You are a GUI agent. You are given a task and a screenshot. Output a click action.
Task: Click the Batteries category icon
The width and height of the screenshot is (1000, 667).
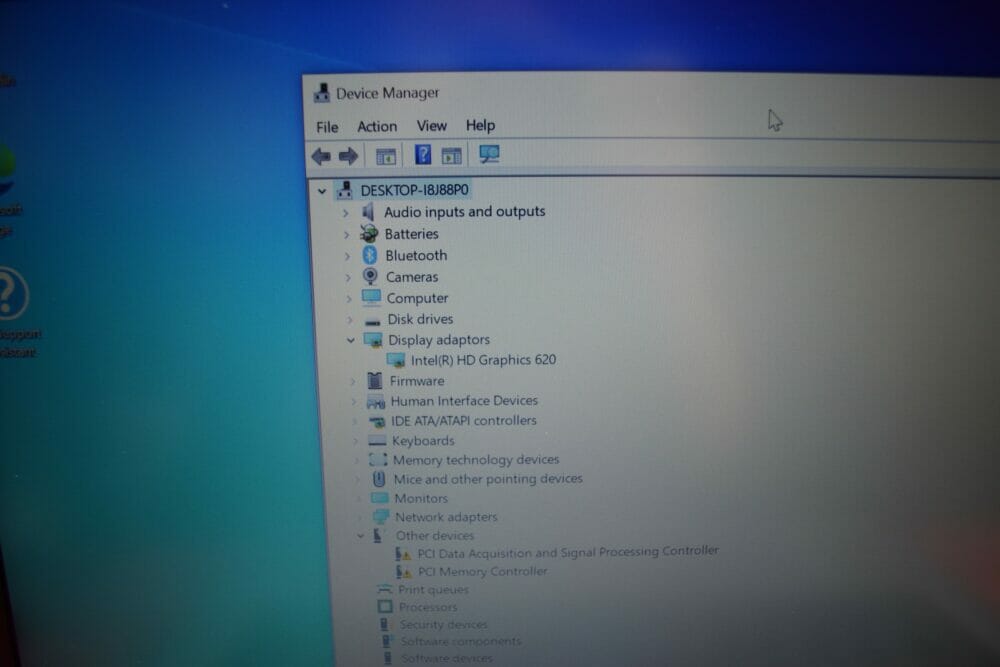click(369, 233)
